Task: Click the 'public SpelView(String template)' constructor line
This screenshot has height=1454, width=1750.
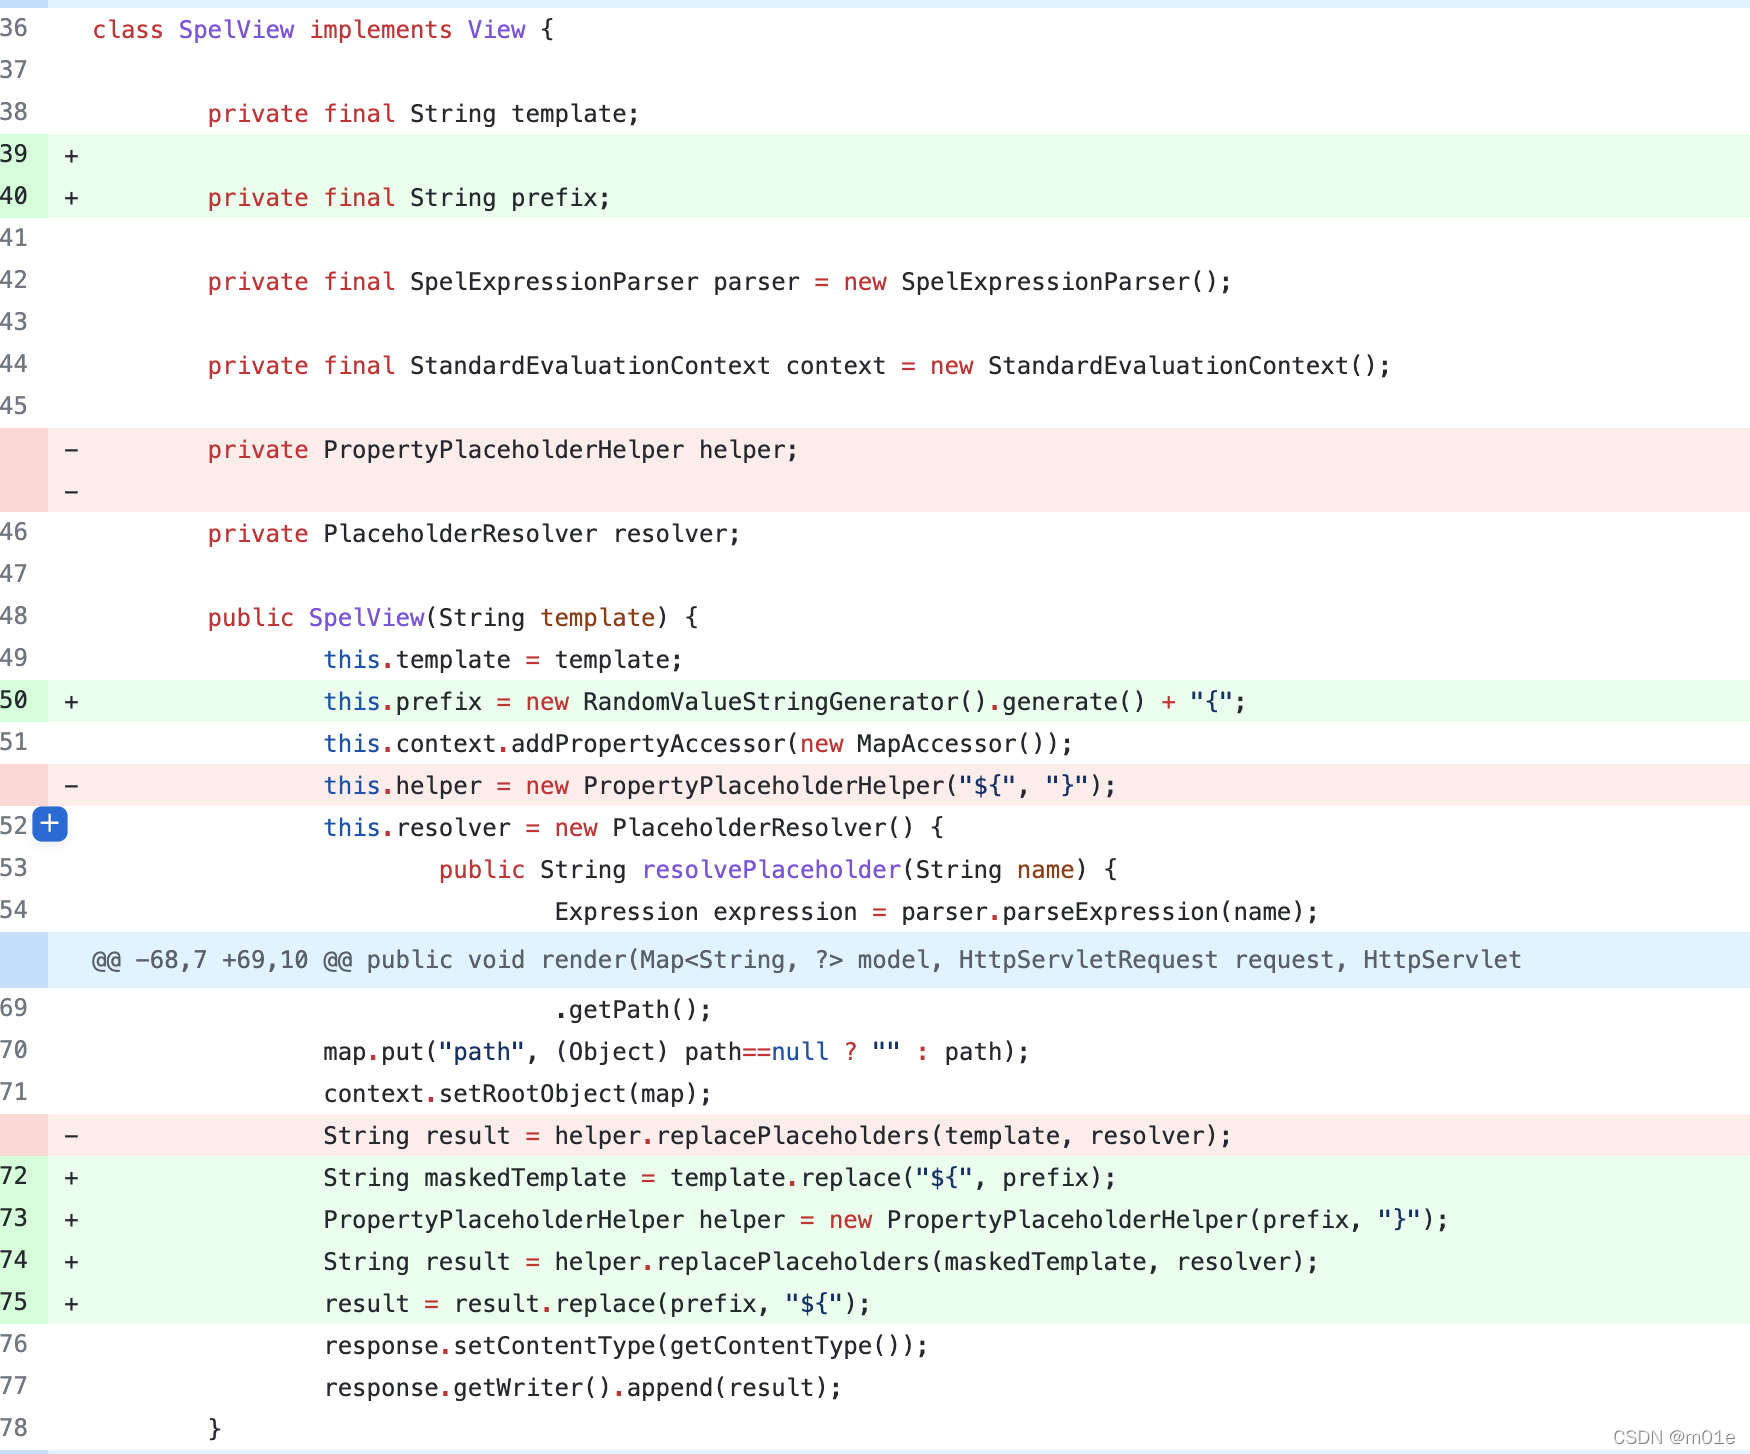Action: click(x=453, y=618)
